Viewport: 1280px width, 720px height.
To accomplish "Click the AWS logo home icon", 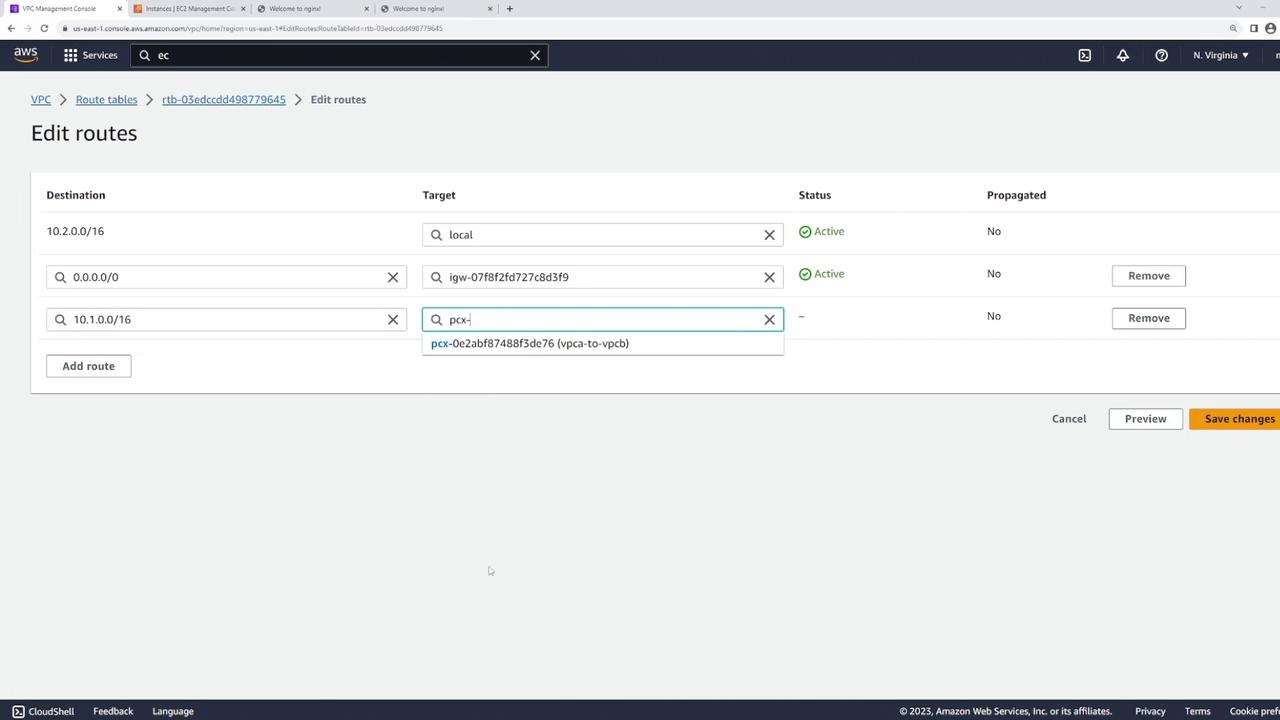I will pos(26,55).
